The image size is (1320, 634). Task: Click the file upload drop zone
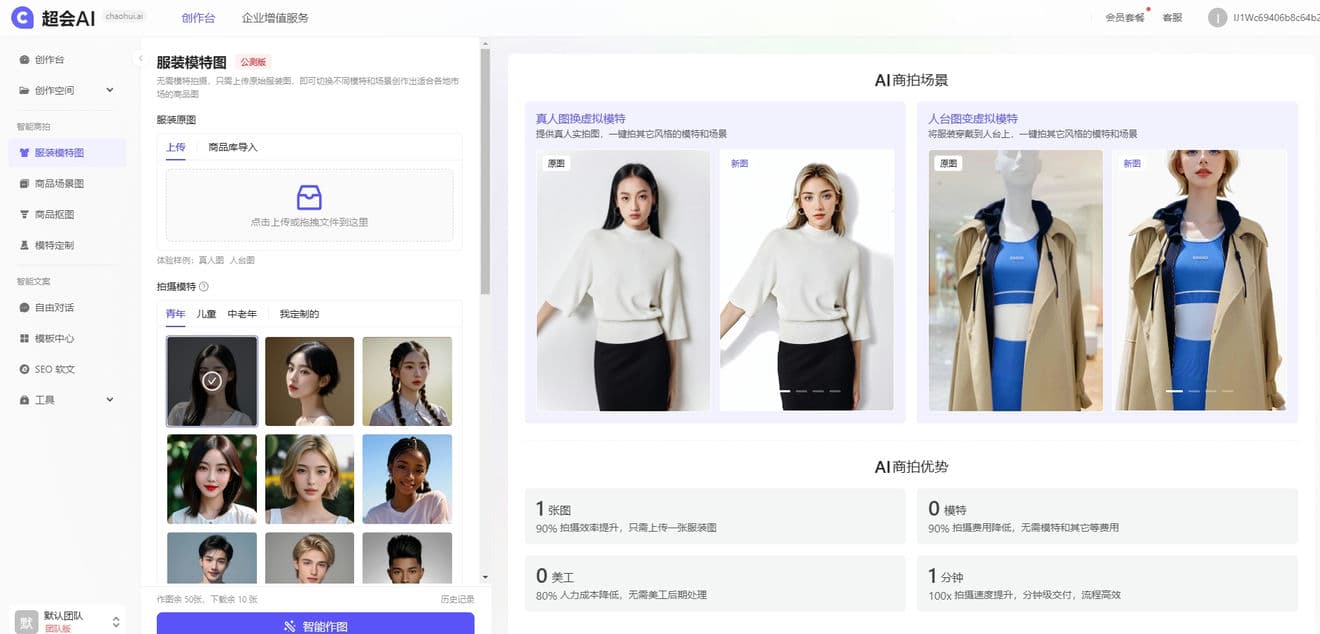[x=310, y=205]
